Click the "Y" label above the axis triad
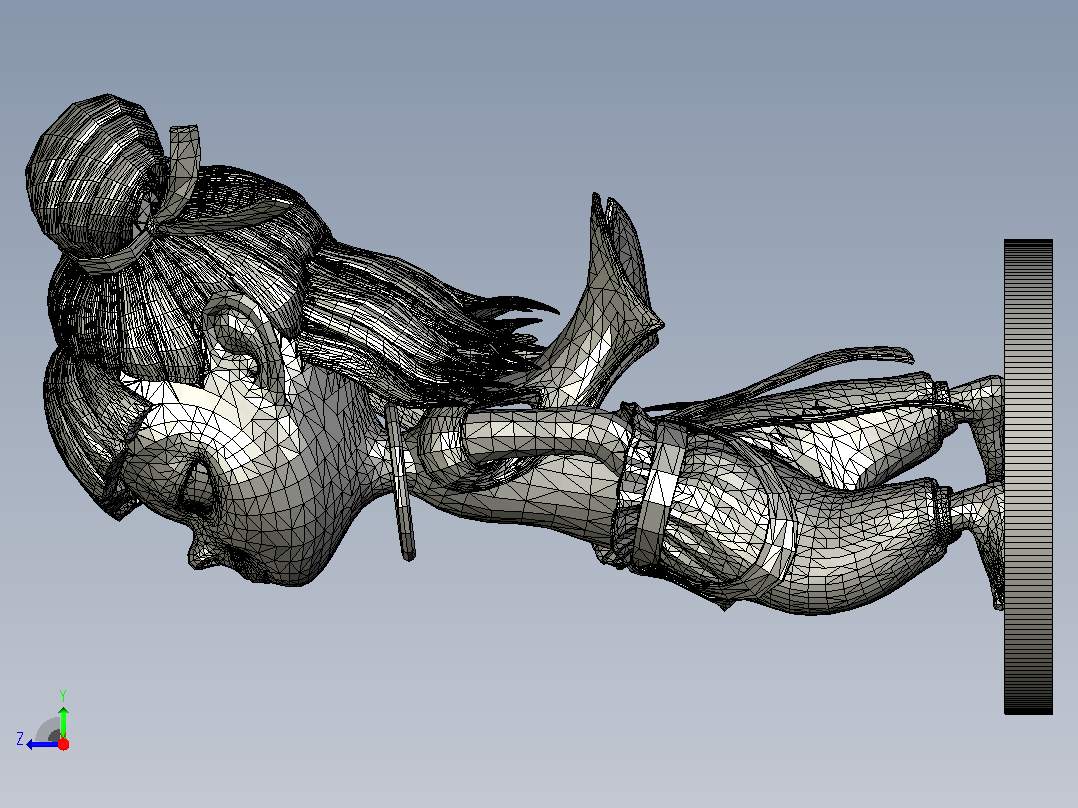Viewport: 1078px width, 808px height. tap(63, 695)
